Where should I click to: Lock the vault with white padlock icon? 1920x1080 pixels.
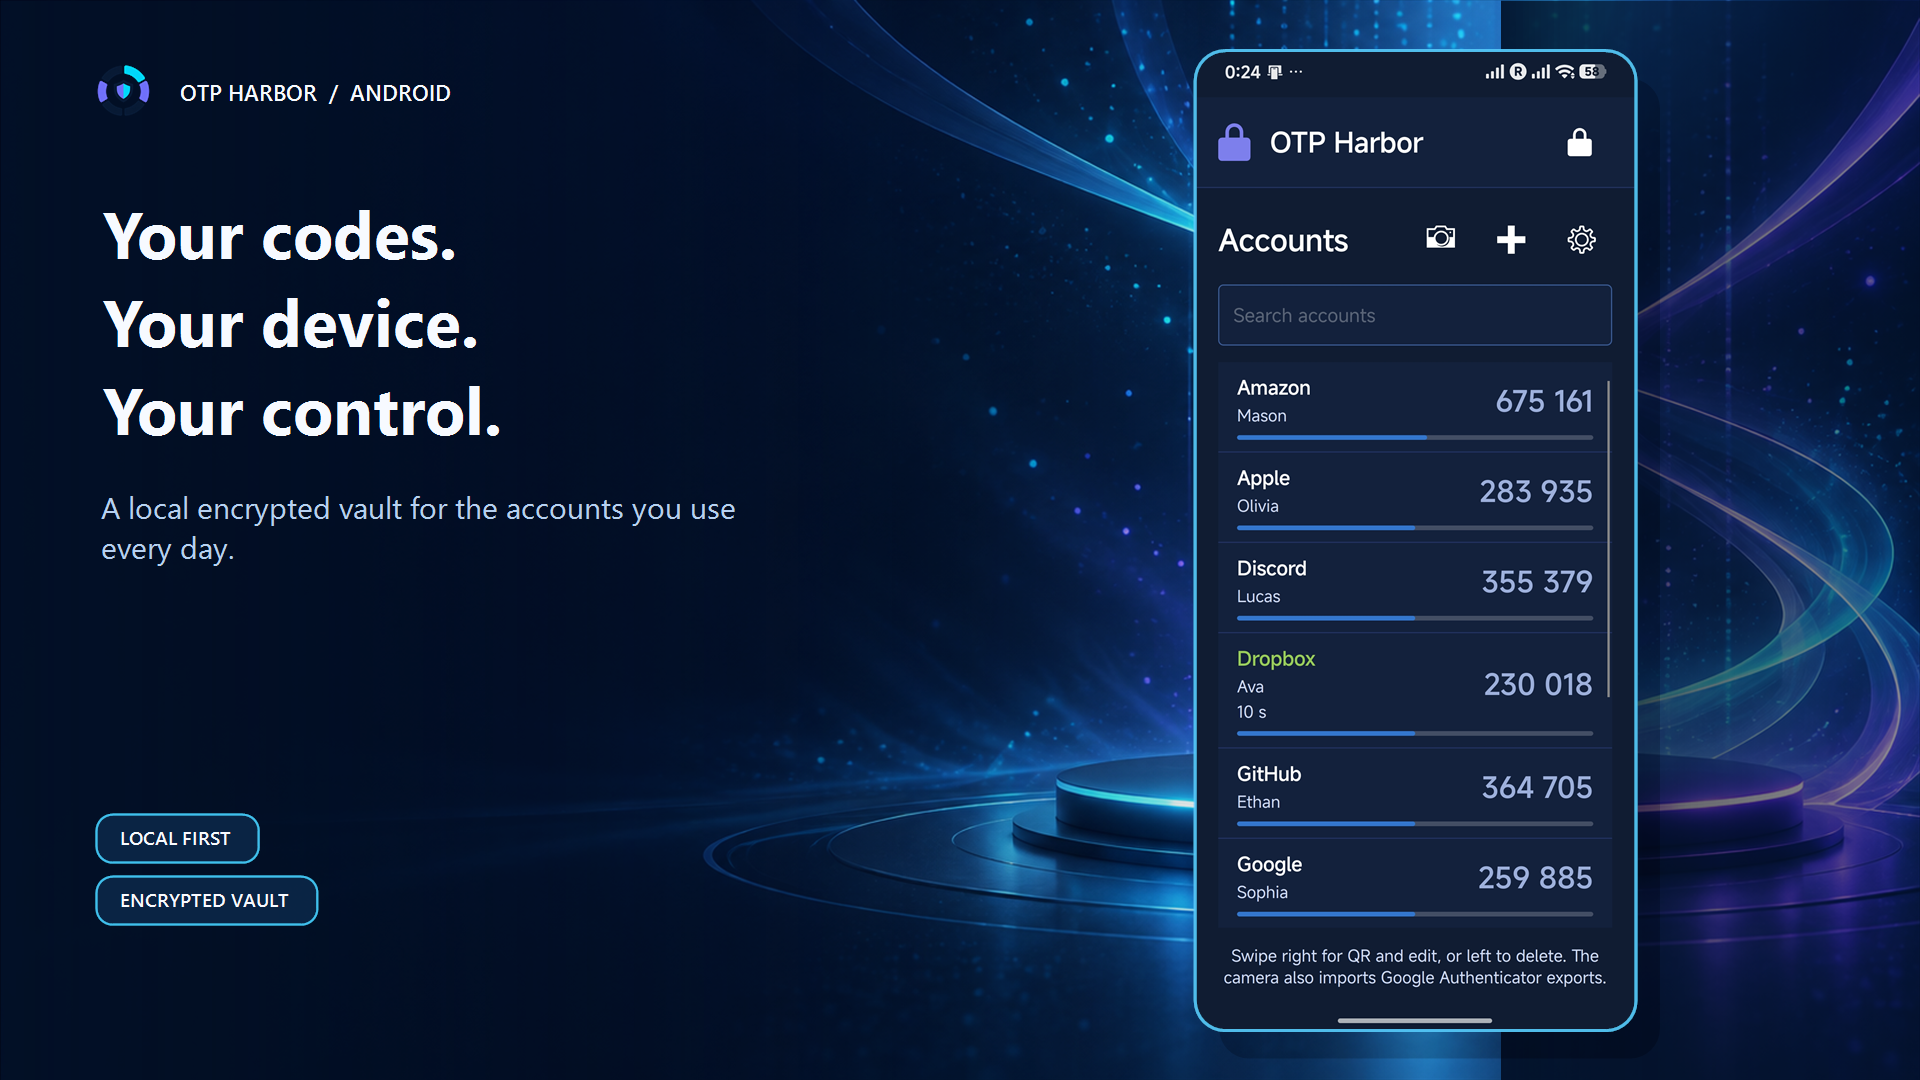1579,143
